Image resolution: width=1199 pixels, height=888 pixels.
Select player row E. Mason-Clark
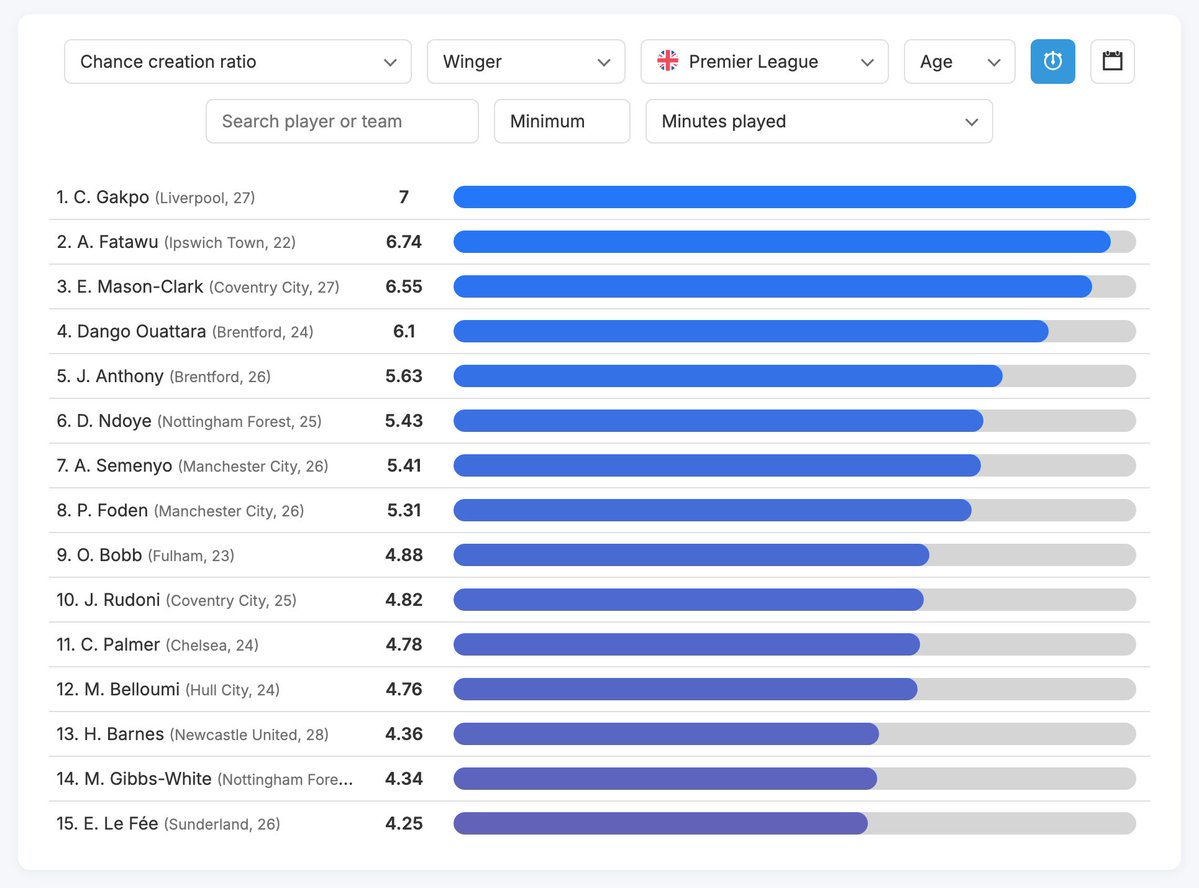tap(600, 287)
